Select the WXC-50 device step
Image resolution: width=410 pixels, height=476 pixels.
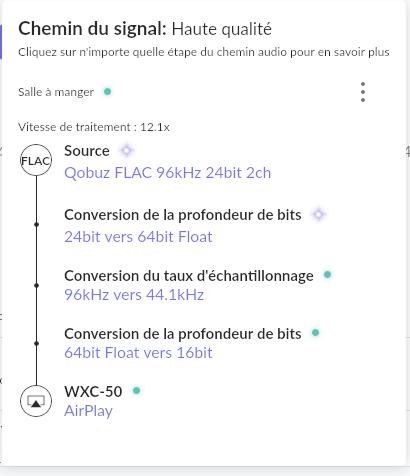pyautogui.click(x=93, y=392)
